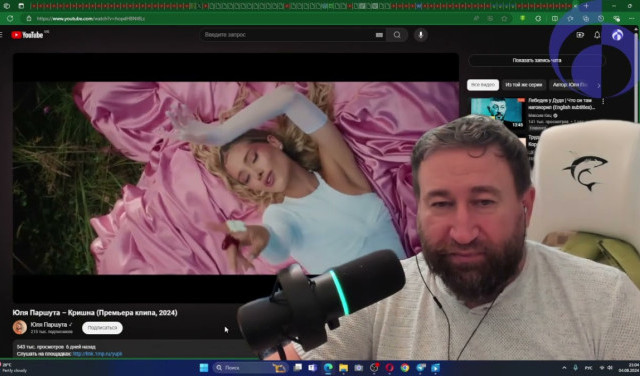
Task: Start voice search with the microphone icon
Action: (420, 35)
